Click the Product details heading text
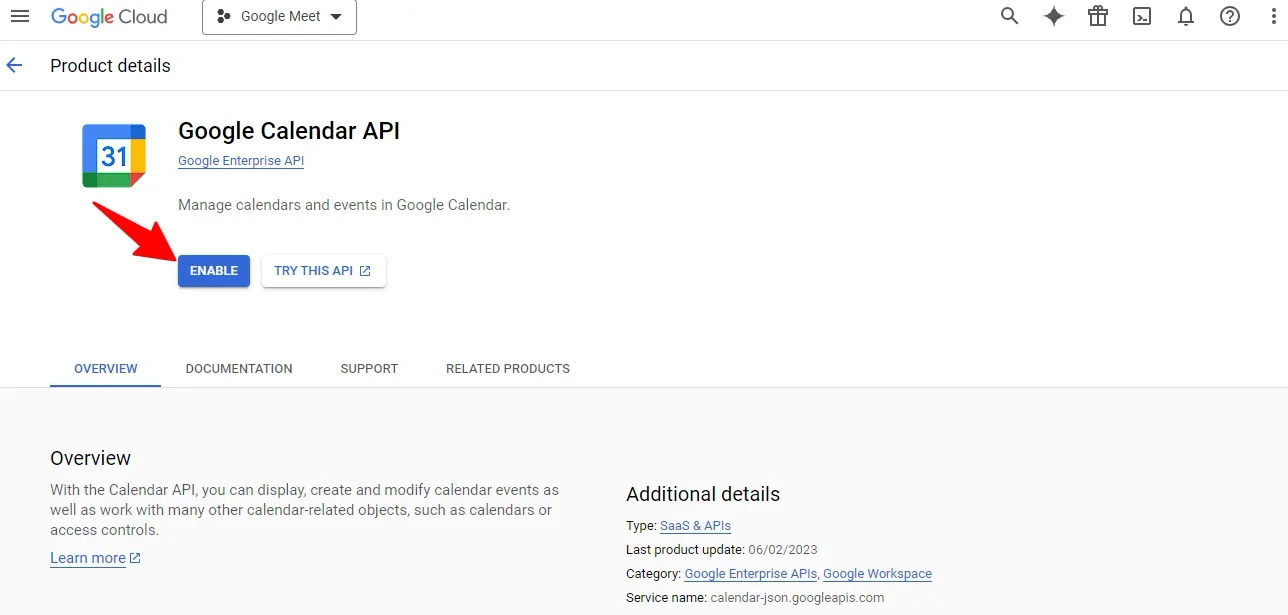The image size is (1288, 615). click(x=110, y=66)
